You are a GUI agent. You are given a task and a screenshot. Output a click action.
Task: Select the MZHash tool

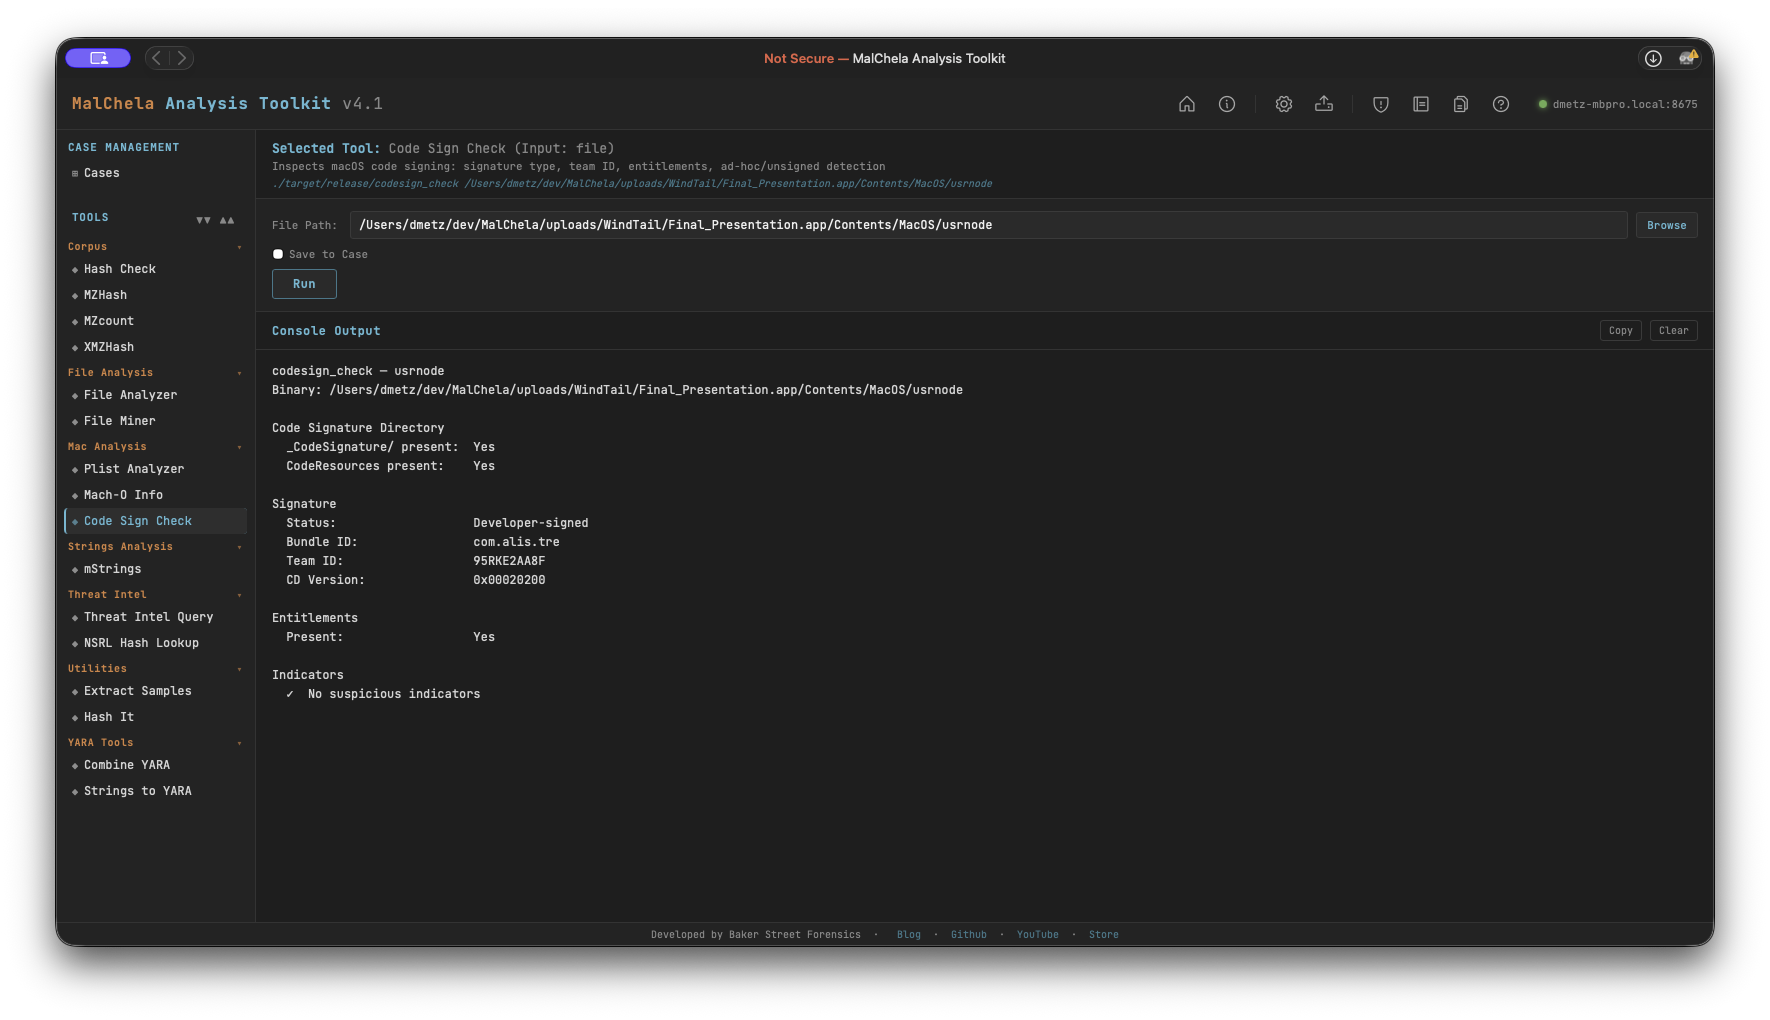(x=155, y=295)
